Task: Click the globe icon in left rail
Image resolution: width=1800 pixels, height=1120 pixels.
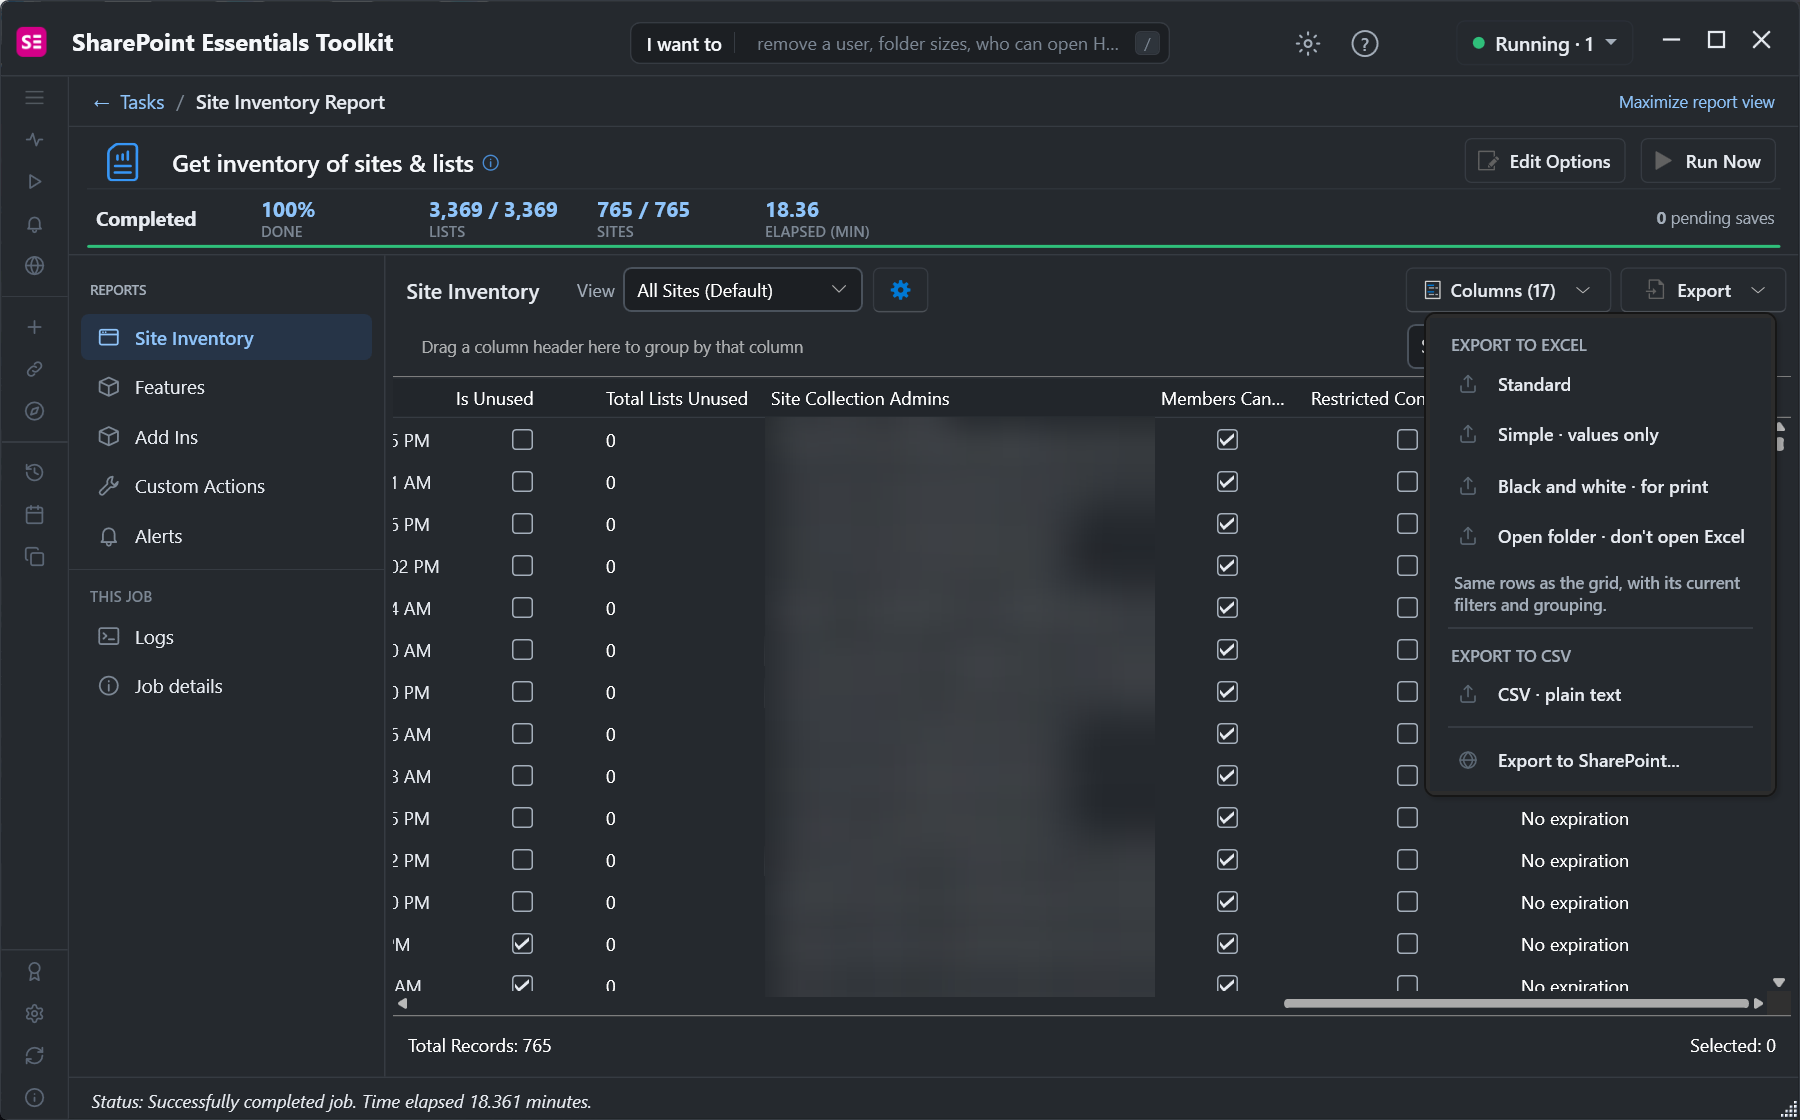Action: (34, 266)
